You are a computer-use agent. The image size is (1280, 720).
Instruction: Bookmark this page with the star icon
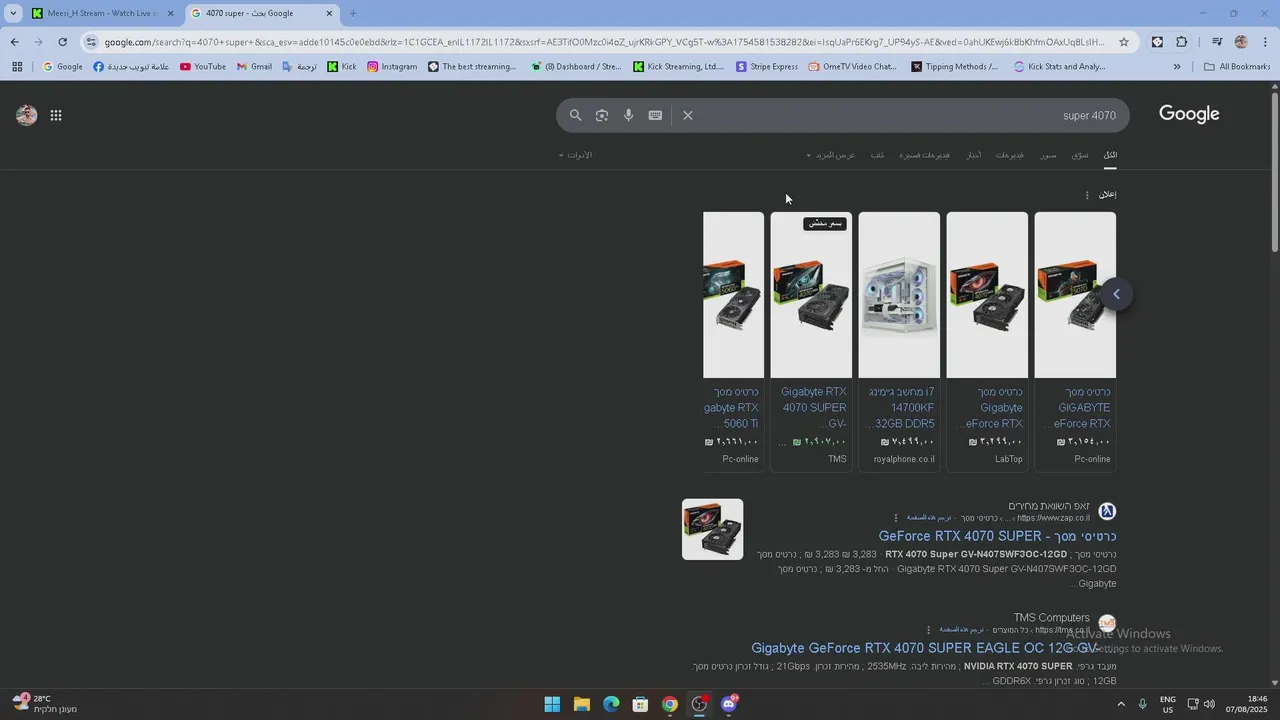[x=1124, y=42]
